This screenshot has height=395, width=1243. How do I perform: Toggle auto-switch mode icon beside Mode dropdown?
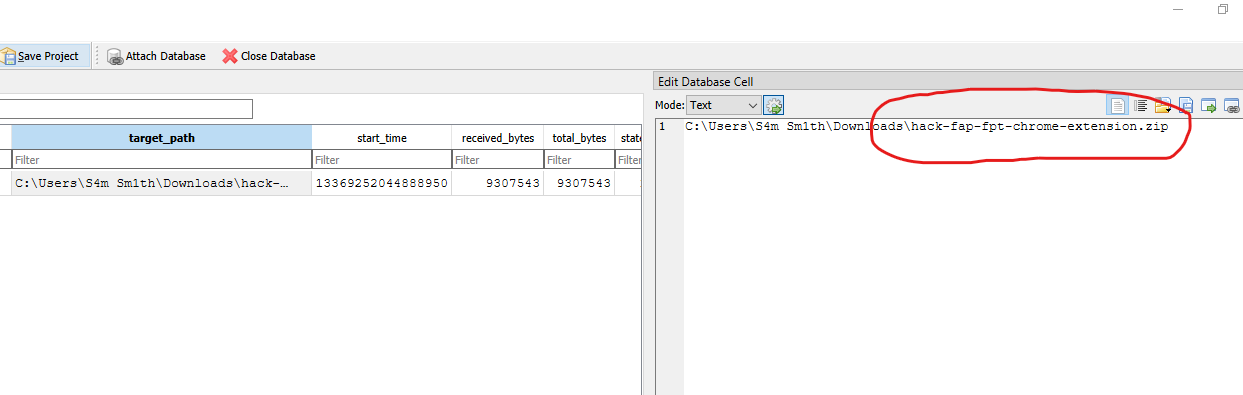tap(773, 105)
